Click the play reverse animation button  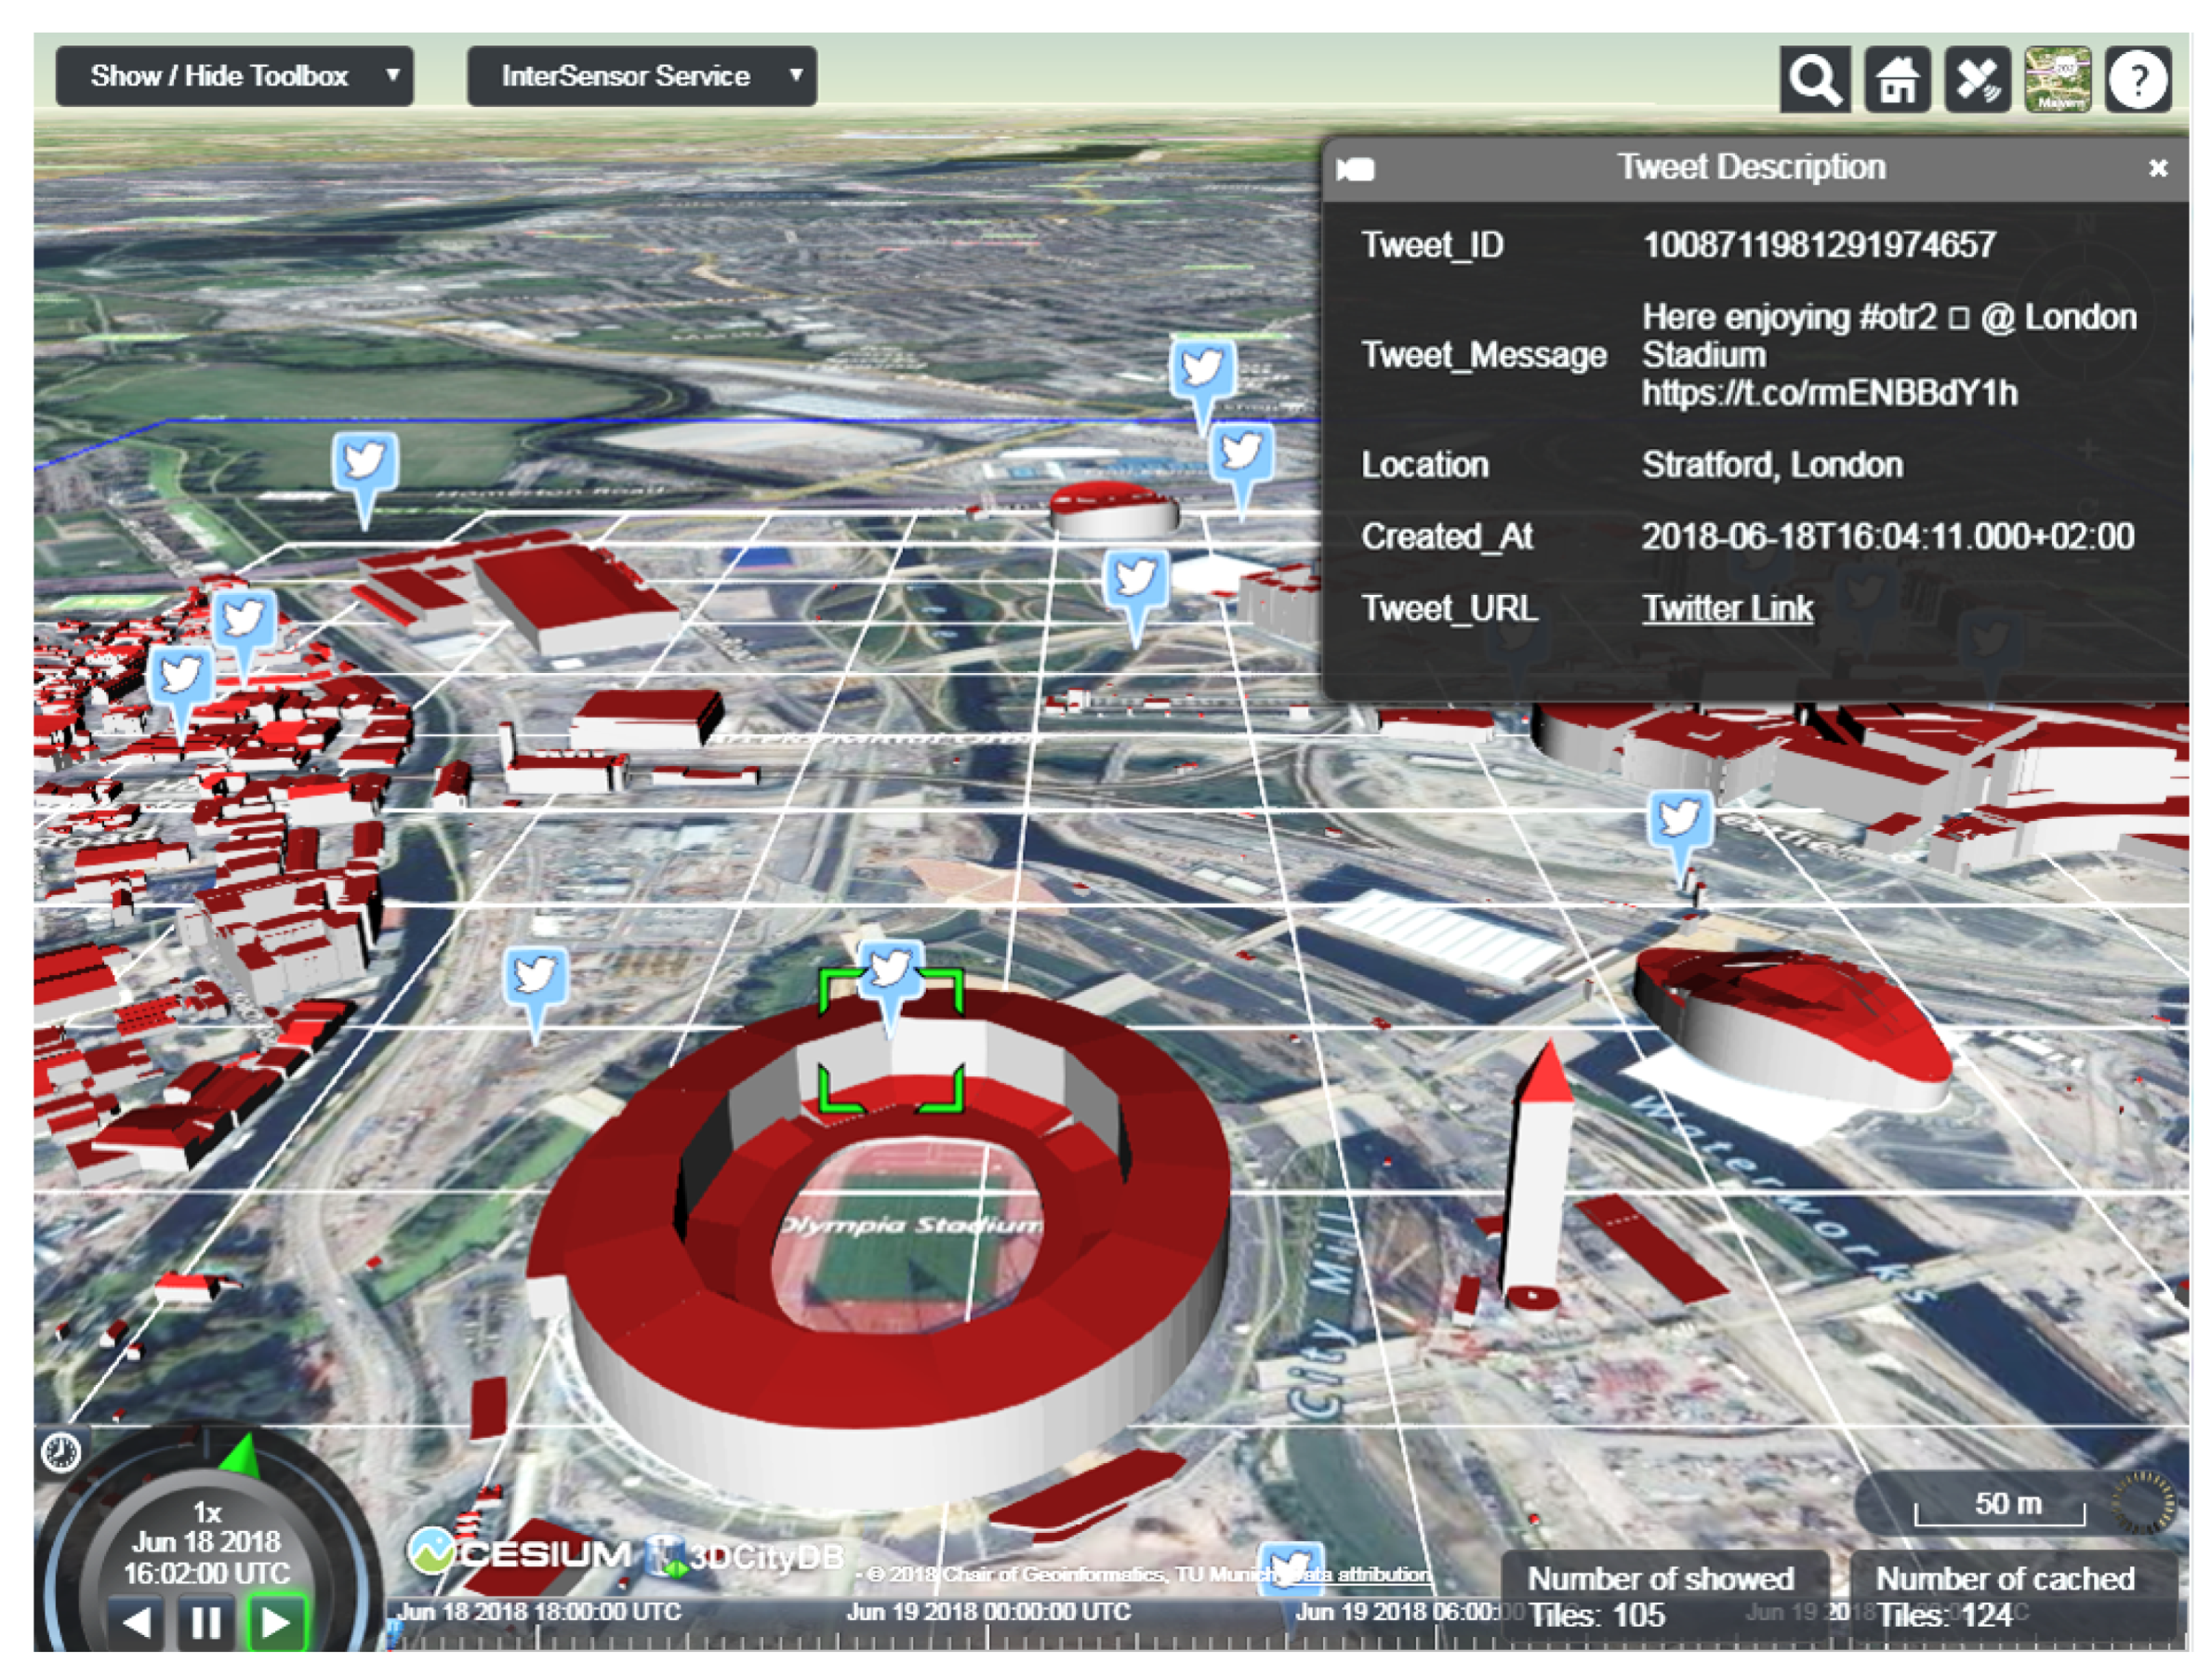pyautogui.click(x=137, y=1622)
